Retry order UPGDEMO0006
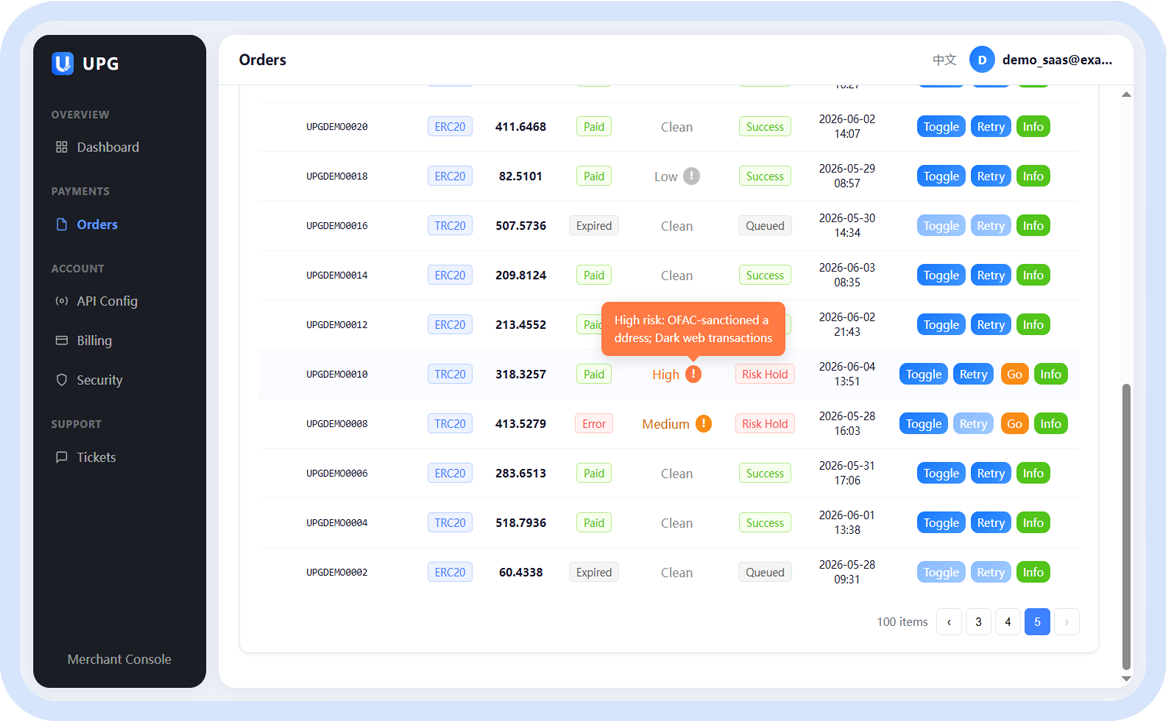The height and width of the screenshot is (723, 1167). pos(991,474)
